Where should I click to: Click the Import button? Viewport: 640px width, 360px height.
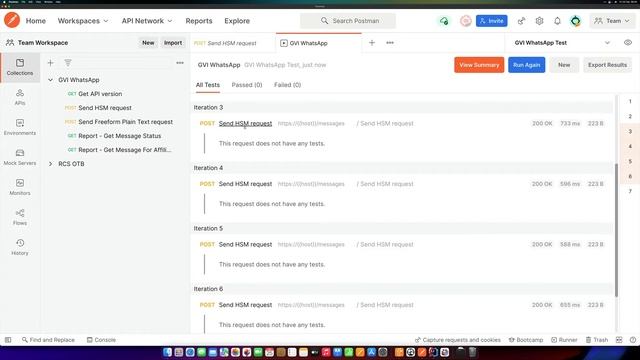(x=173, y=42)
